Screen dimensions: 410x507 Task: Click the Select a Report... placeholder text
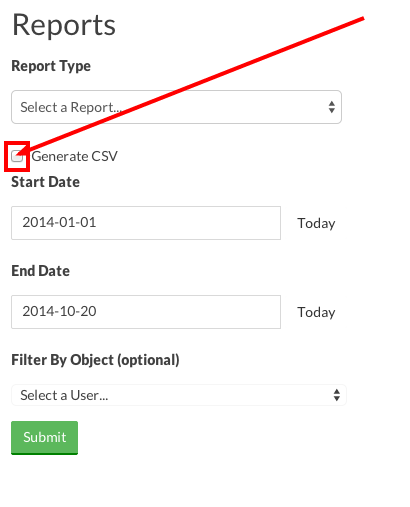tap(71, 107)
